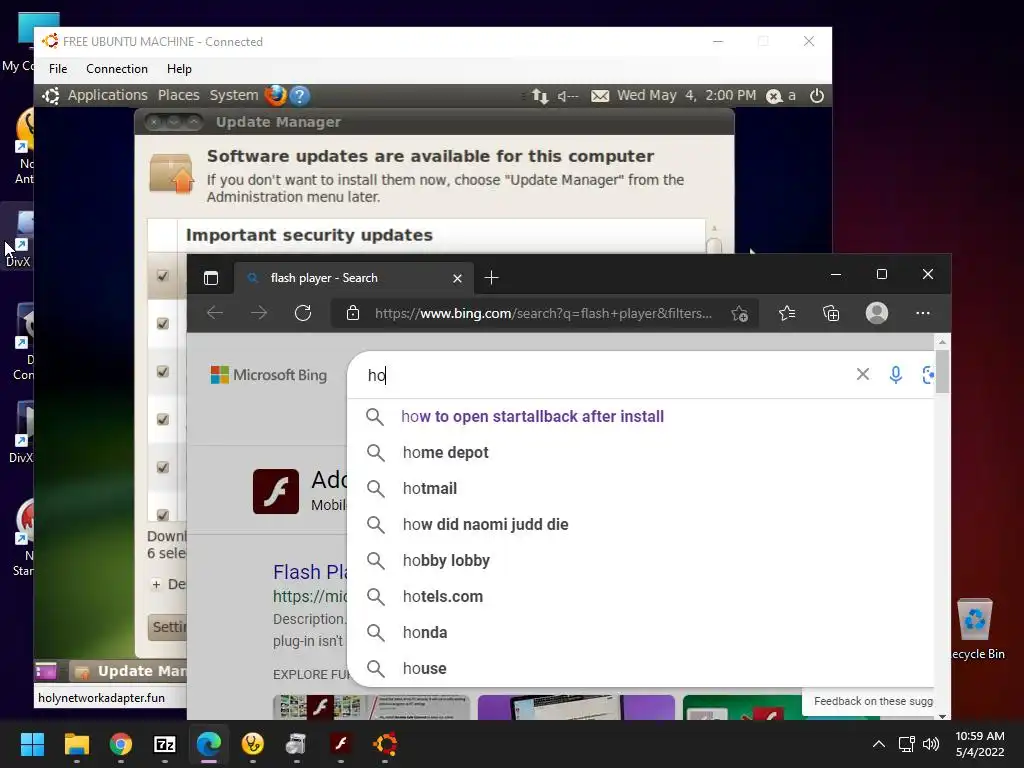Open Ubuntu help icon in panel
Screen dimensions: 1024x768
coord(300,96)
